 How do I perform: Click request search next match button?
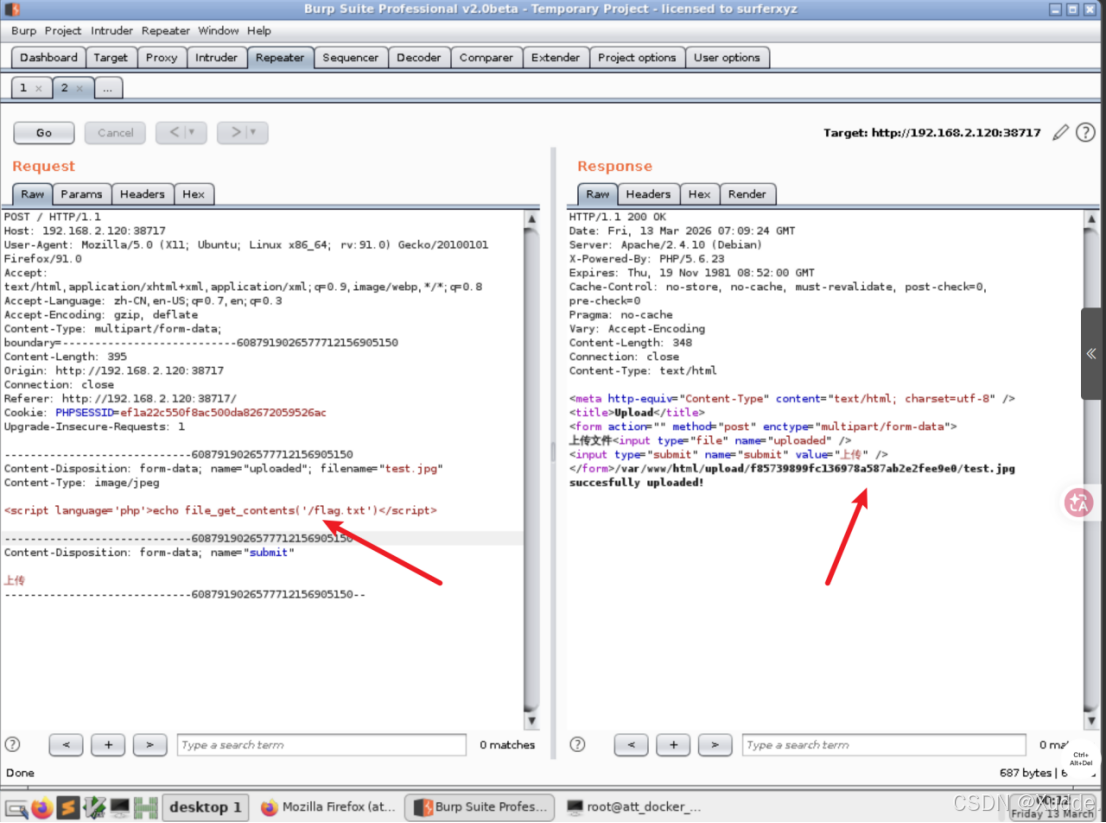[150, 745]
